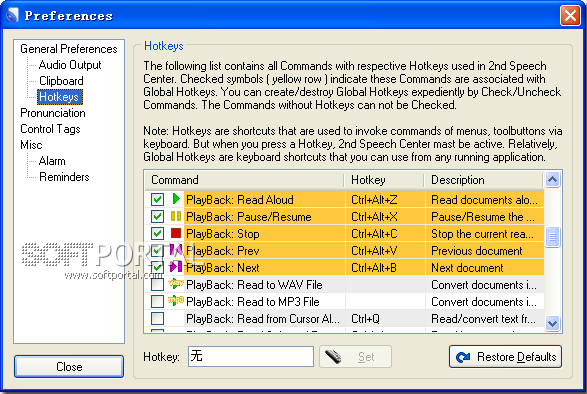Click the Set hotkey button
Screen dimensions: 587x394
pyautogui.click(x=355, y=357)
